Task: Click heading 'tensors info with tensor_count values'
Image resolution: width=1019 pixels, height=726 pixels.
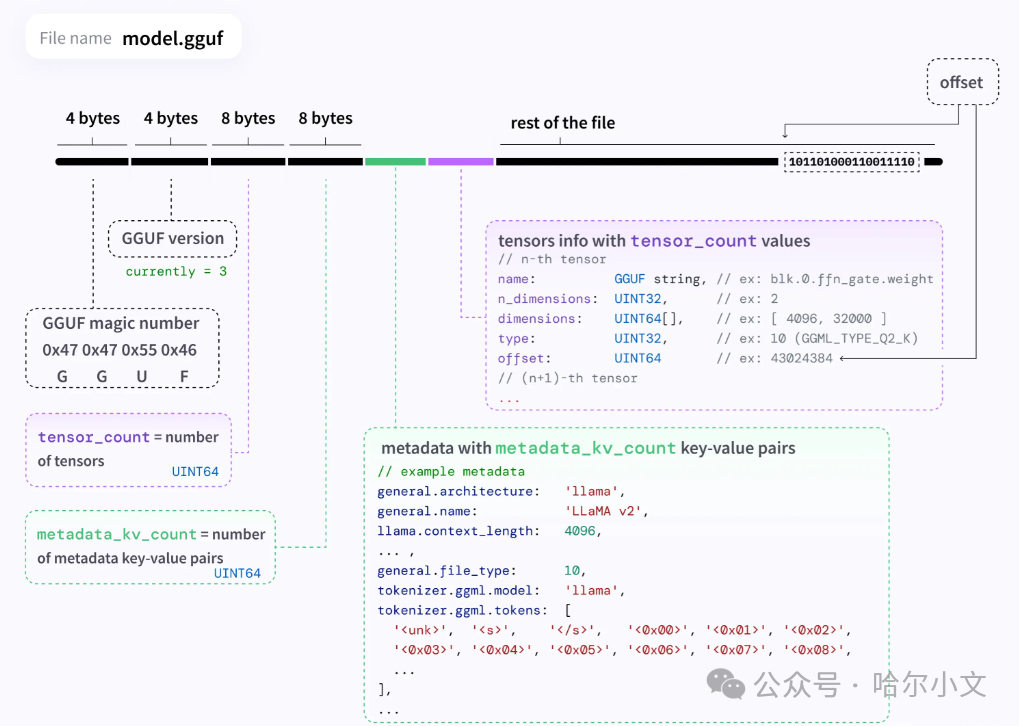Action: pyautogui.click(x=654, y=241)
